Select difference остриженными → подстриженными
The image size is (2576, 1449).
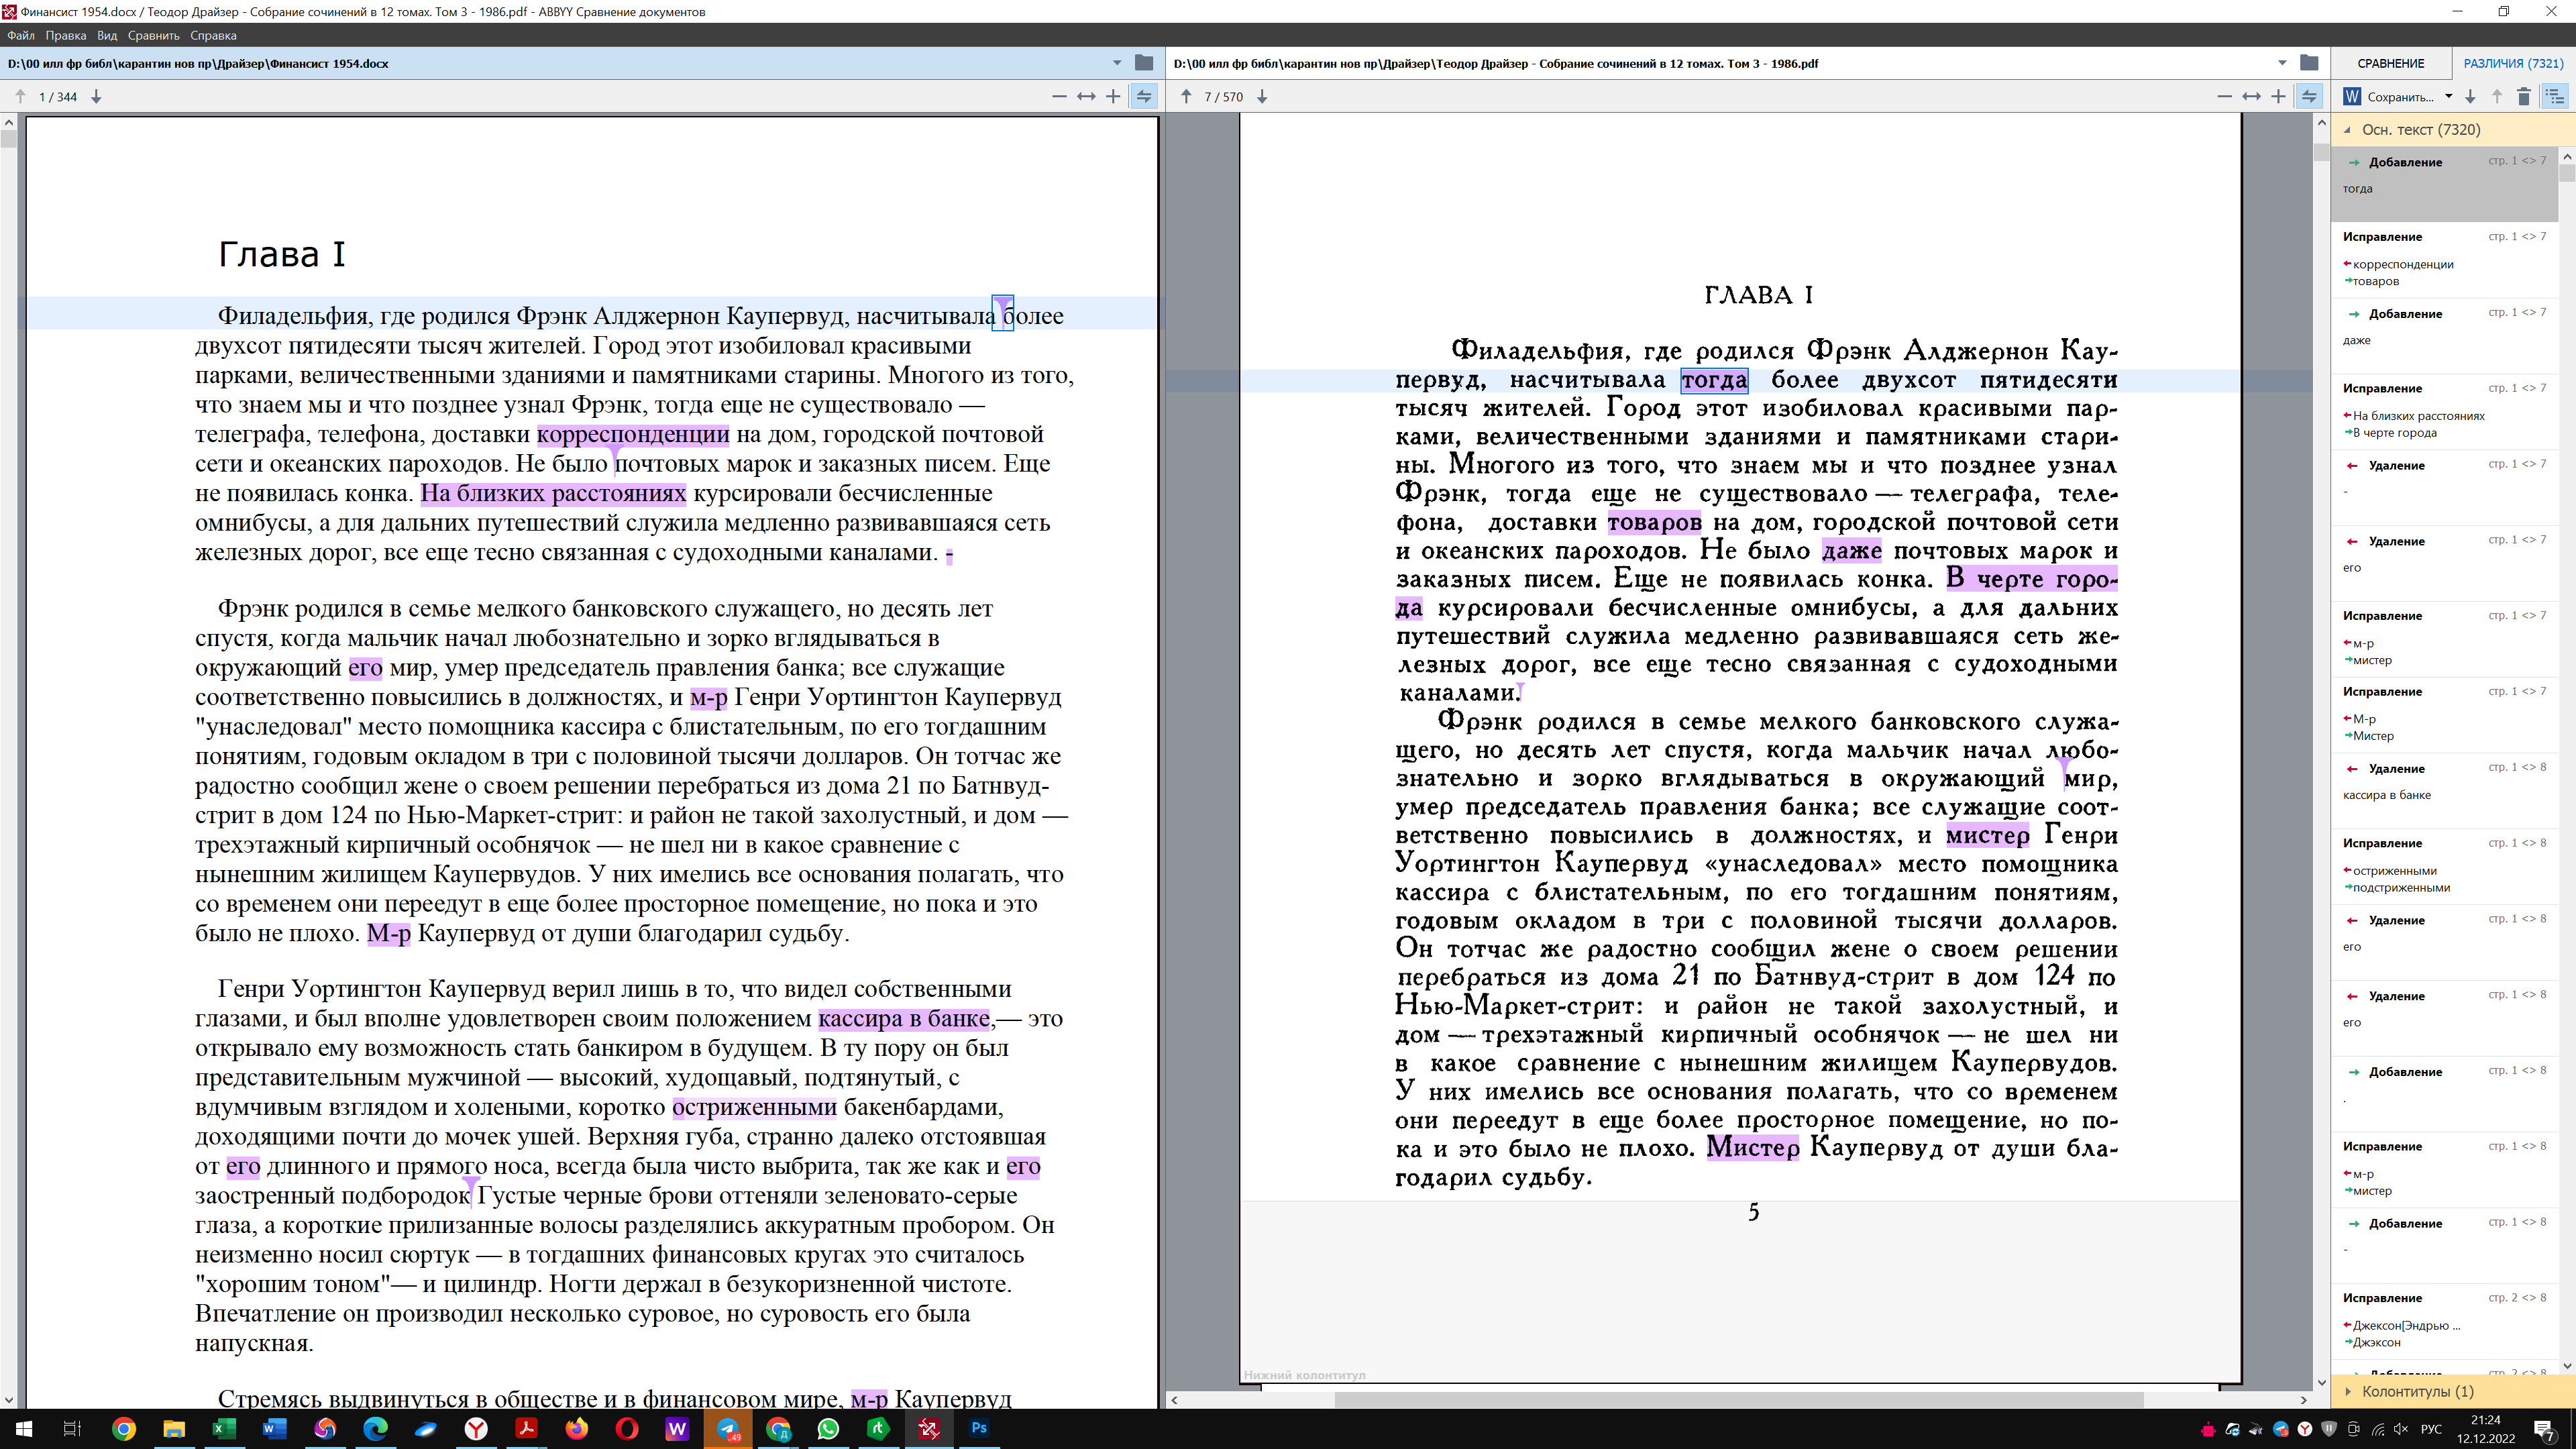(2444, 867)
